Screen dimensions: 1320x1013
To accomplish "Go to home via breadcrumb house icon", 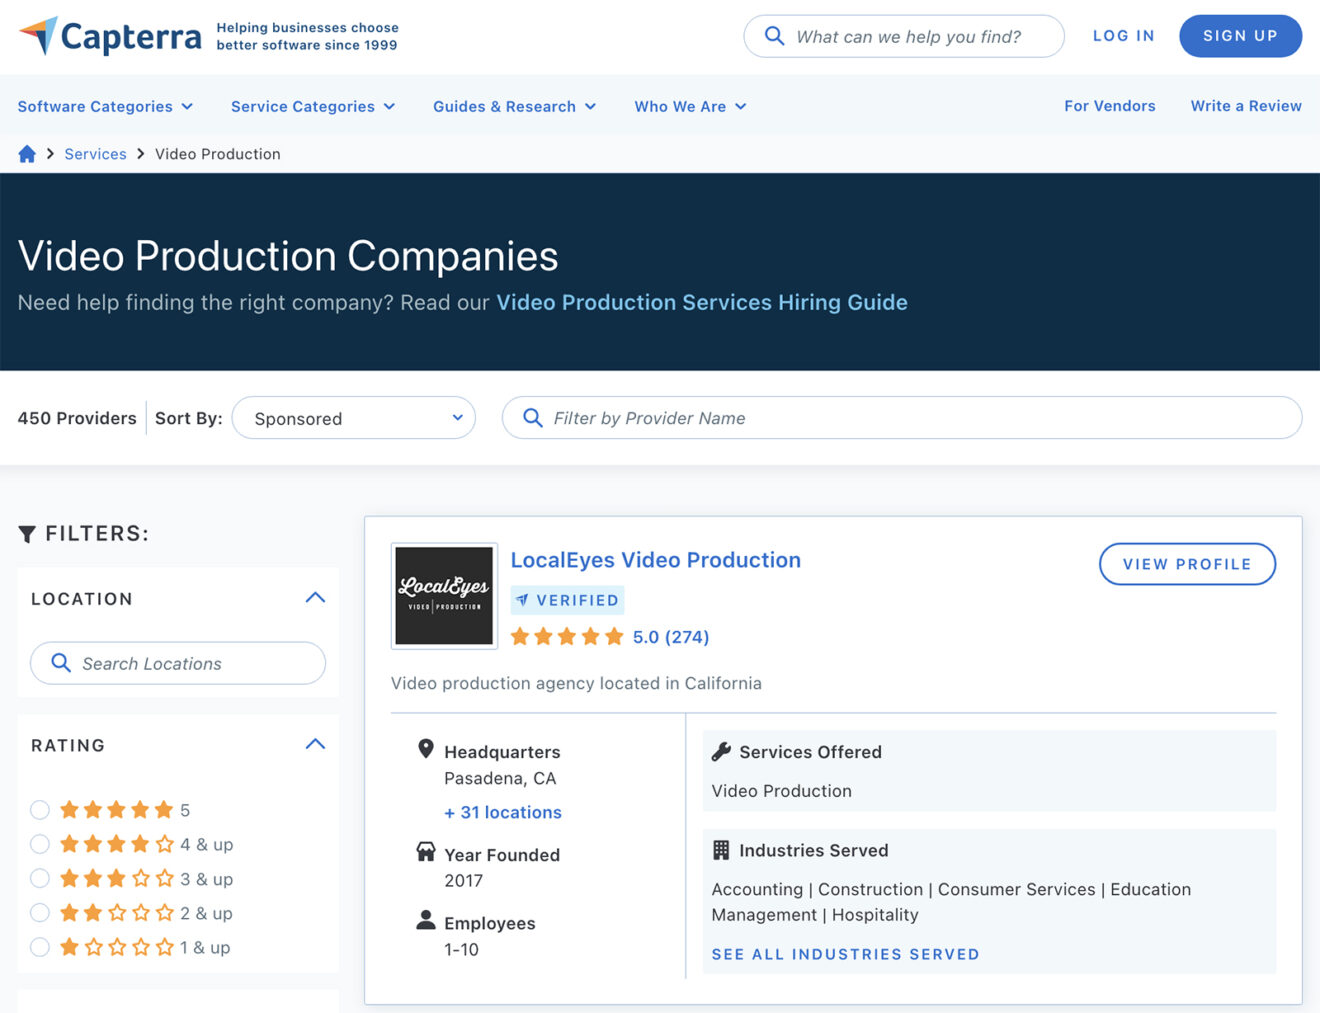I will pos(27,154).
